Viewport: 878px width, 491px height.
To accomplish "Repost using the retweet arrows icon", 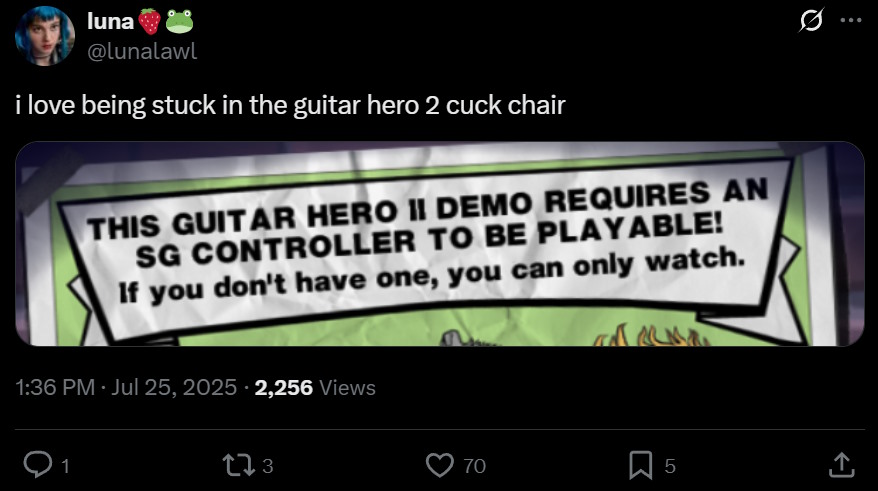I will pos(239,465).
